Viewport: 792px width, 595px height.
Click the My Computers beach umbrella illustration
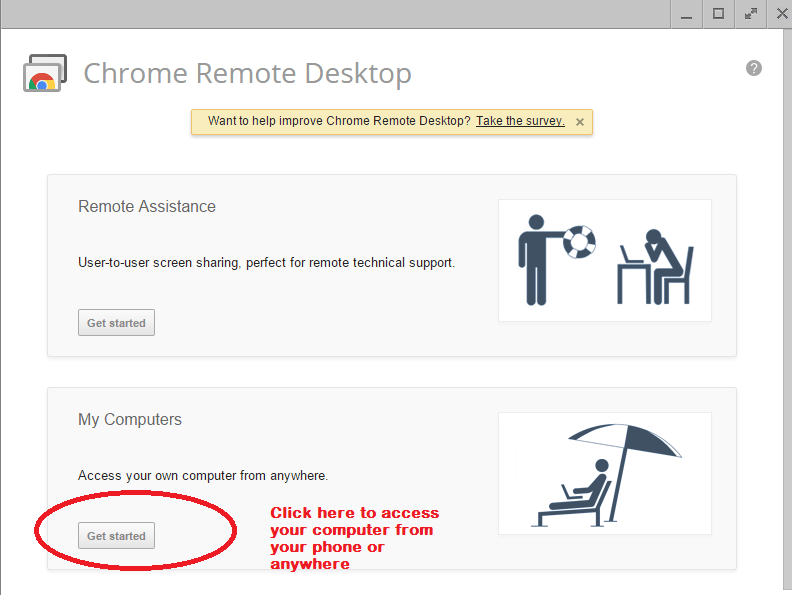[x=605, y=473]
